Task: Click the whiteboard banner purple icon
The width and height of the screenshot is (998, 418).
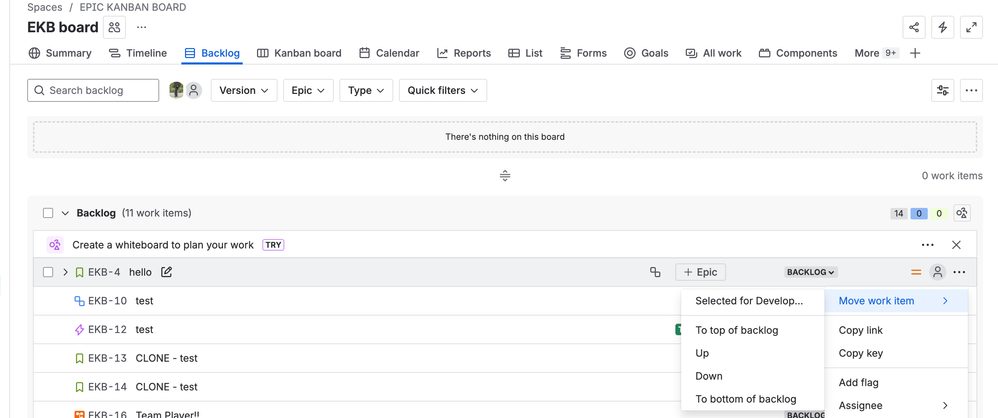Action: pyautogui.click(x=55, y=245)
